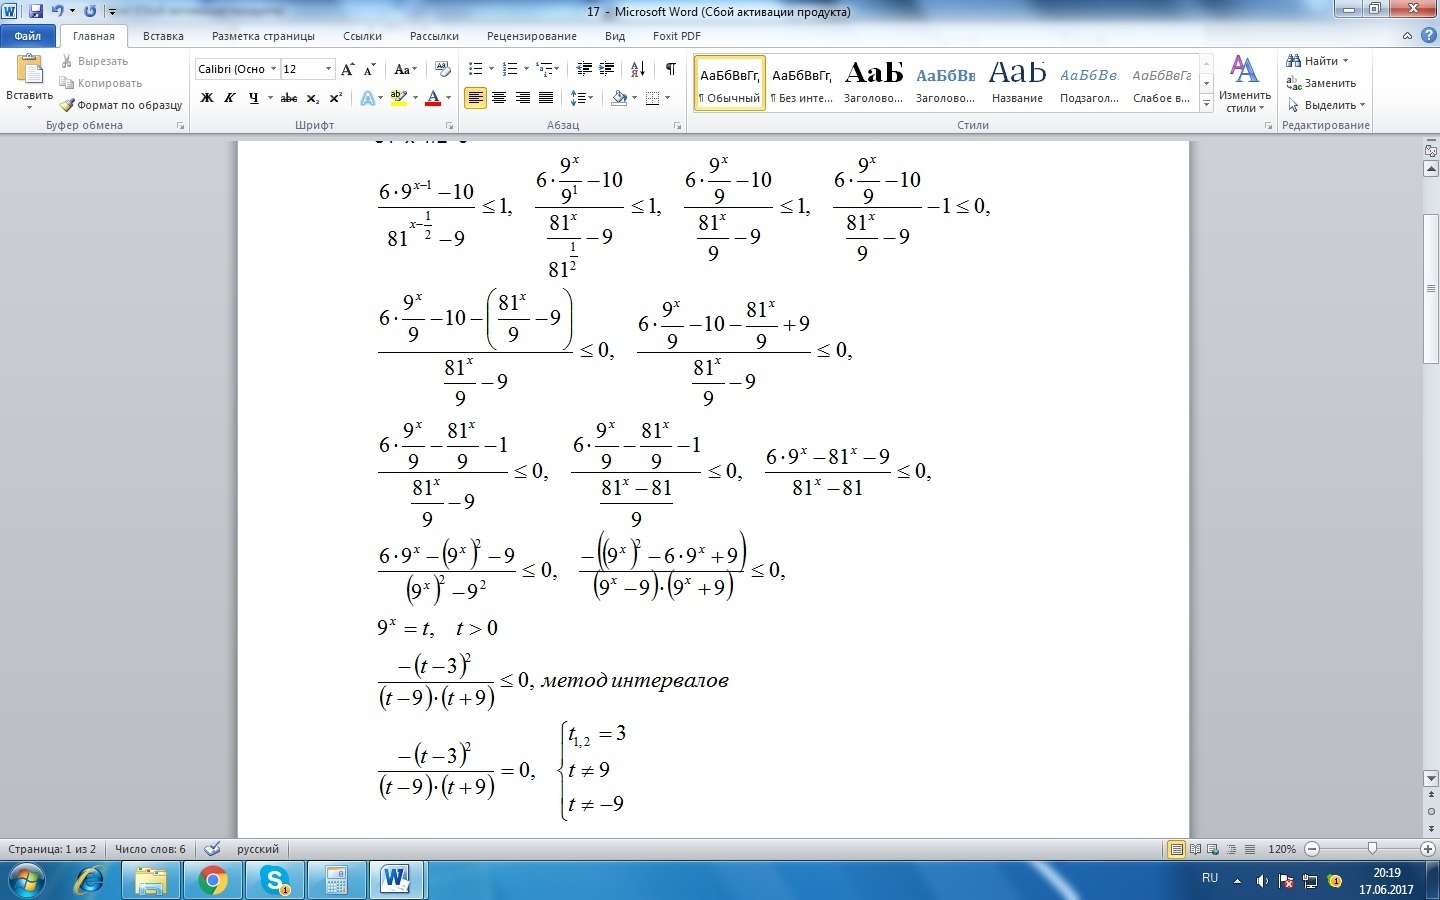Minimize the ribbon with the caret icon
The height and width of the screenshot is (900, 1440).
coord(1407,36)
